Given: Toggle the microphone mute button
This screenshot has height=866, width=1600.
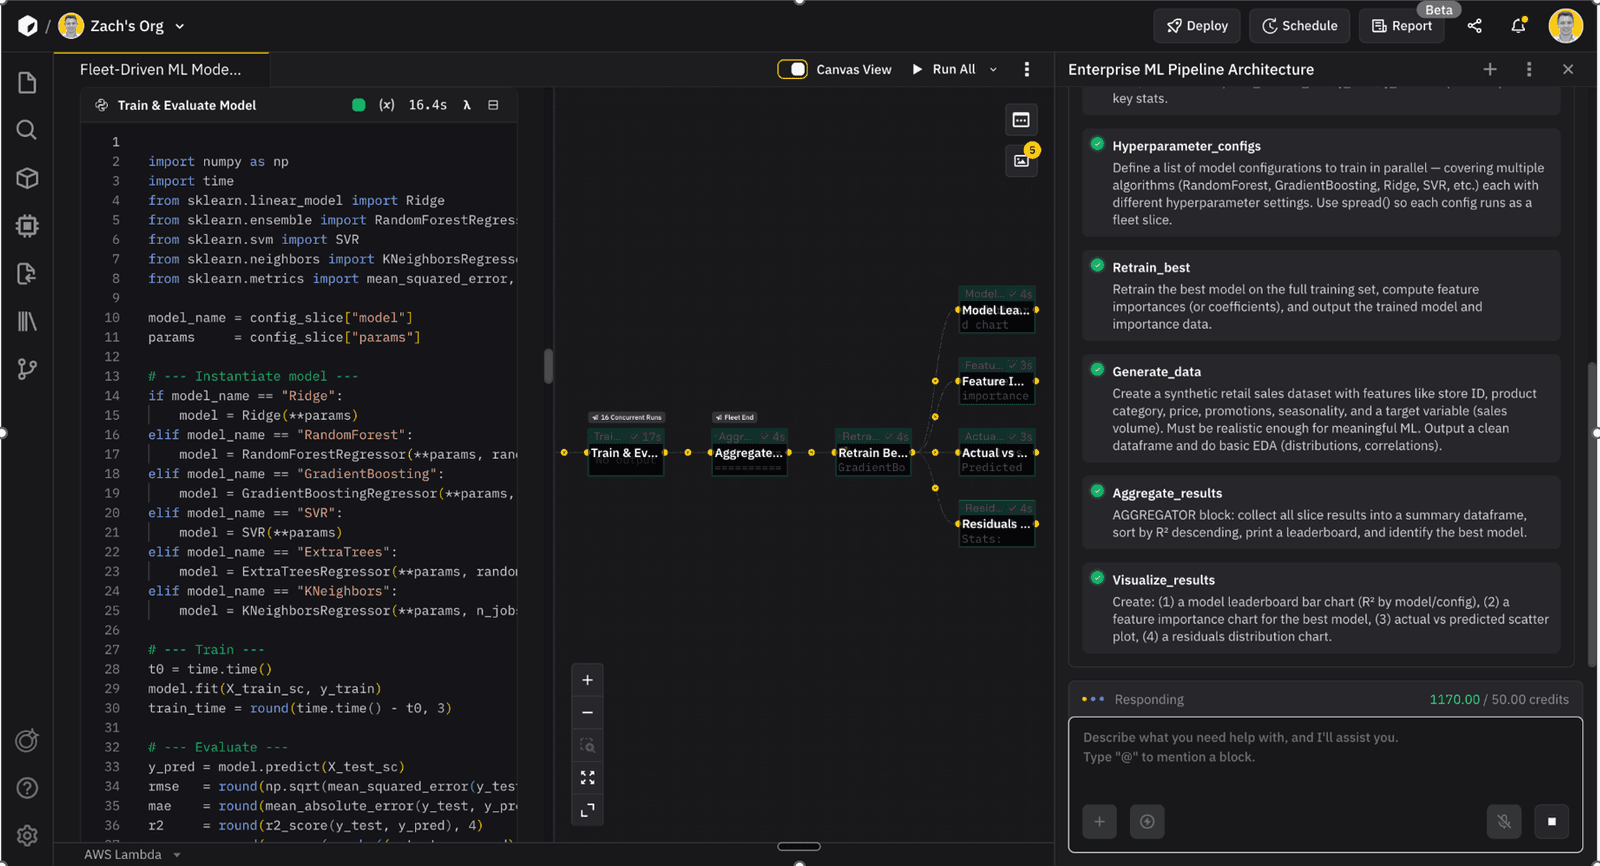Looking at the screenshot, I should click(x=1503, y=821).
